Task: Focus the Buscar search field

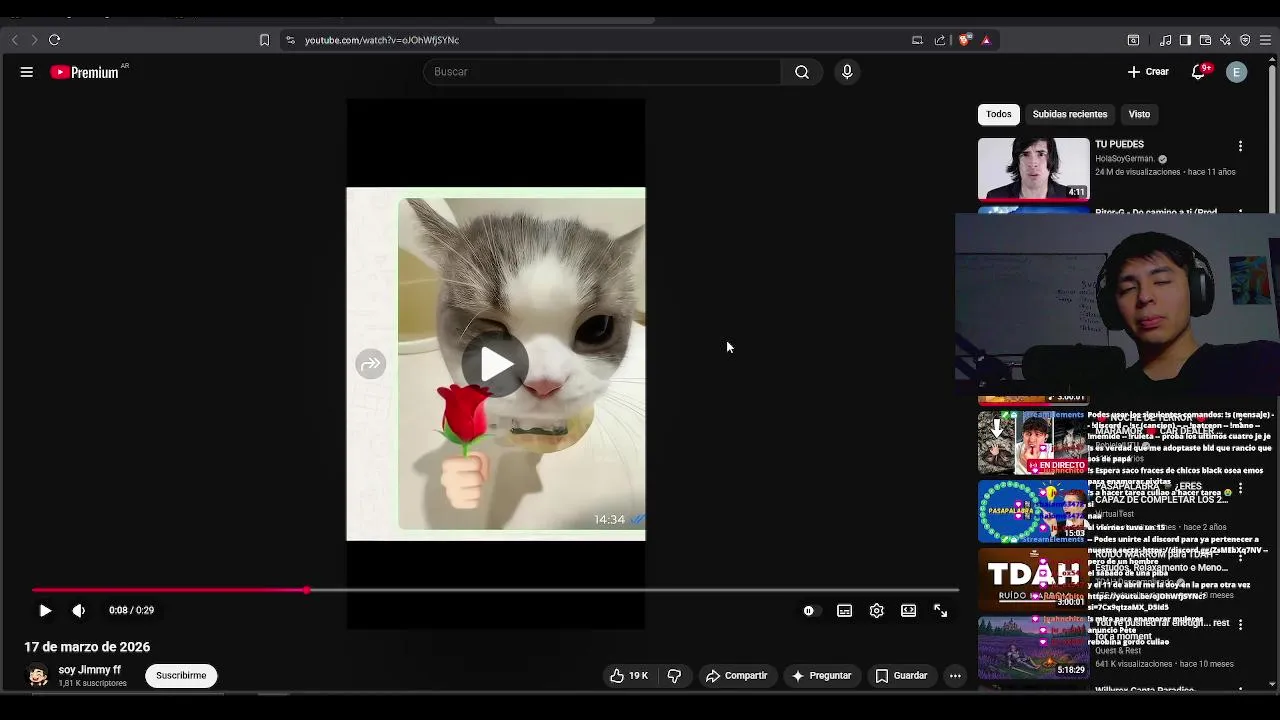Action: click(602, 72)
